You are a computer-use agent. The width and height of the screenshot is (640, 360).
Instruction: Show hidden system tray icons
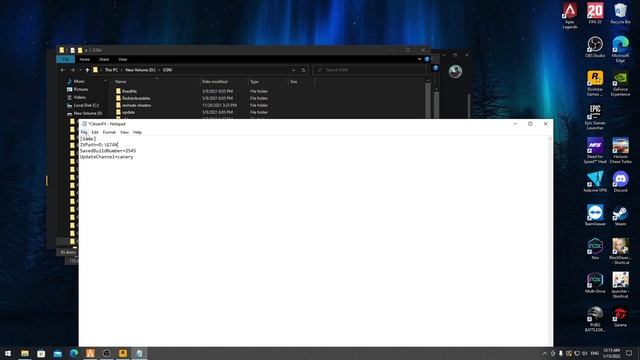(x=544, y=353)
